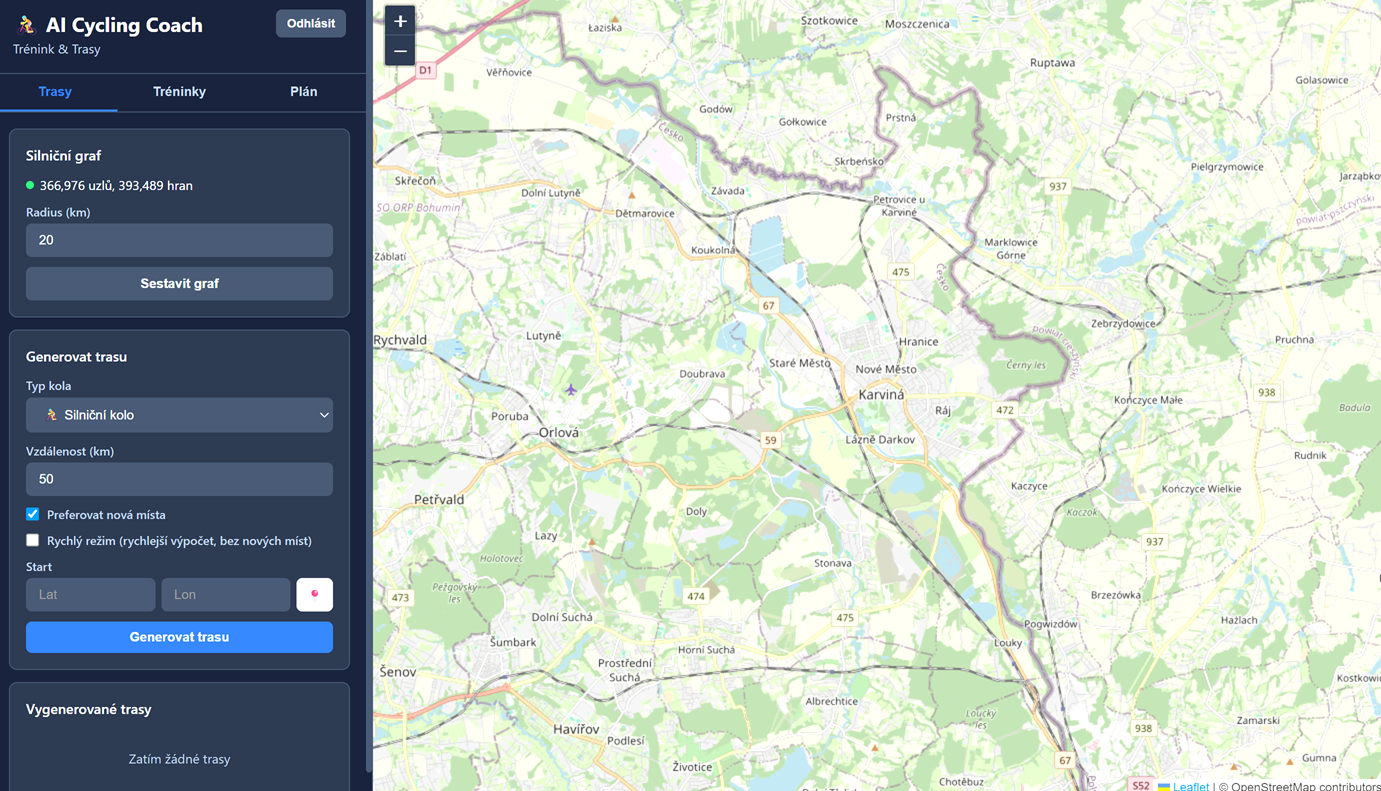Zoom out on the map
Image resolution: width=1381 pixels, height=791 pixels.
(400, 51)
